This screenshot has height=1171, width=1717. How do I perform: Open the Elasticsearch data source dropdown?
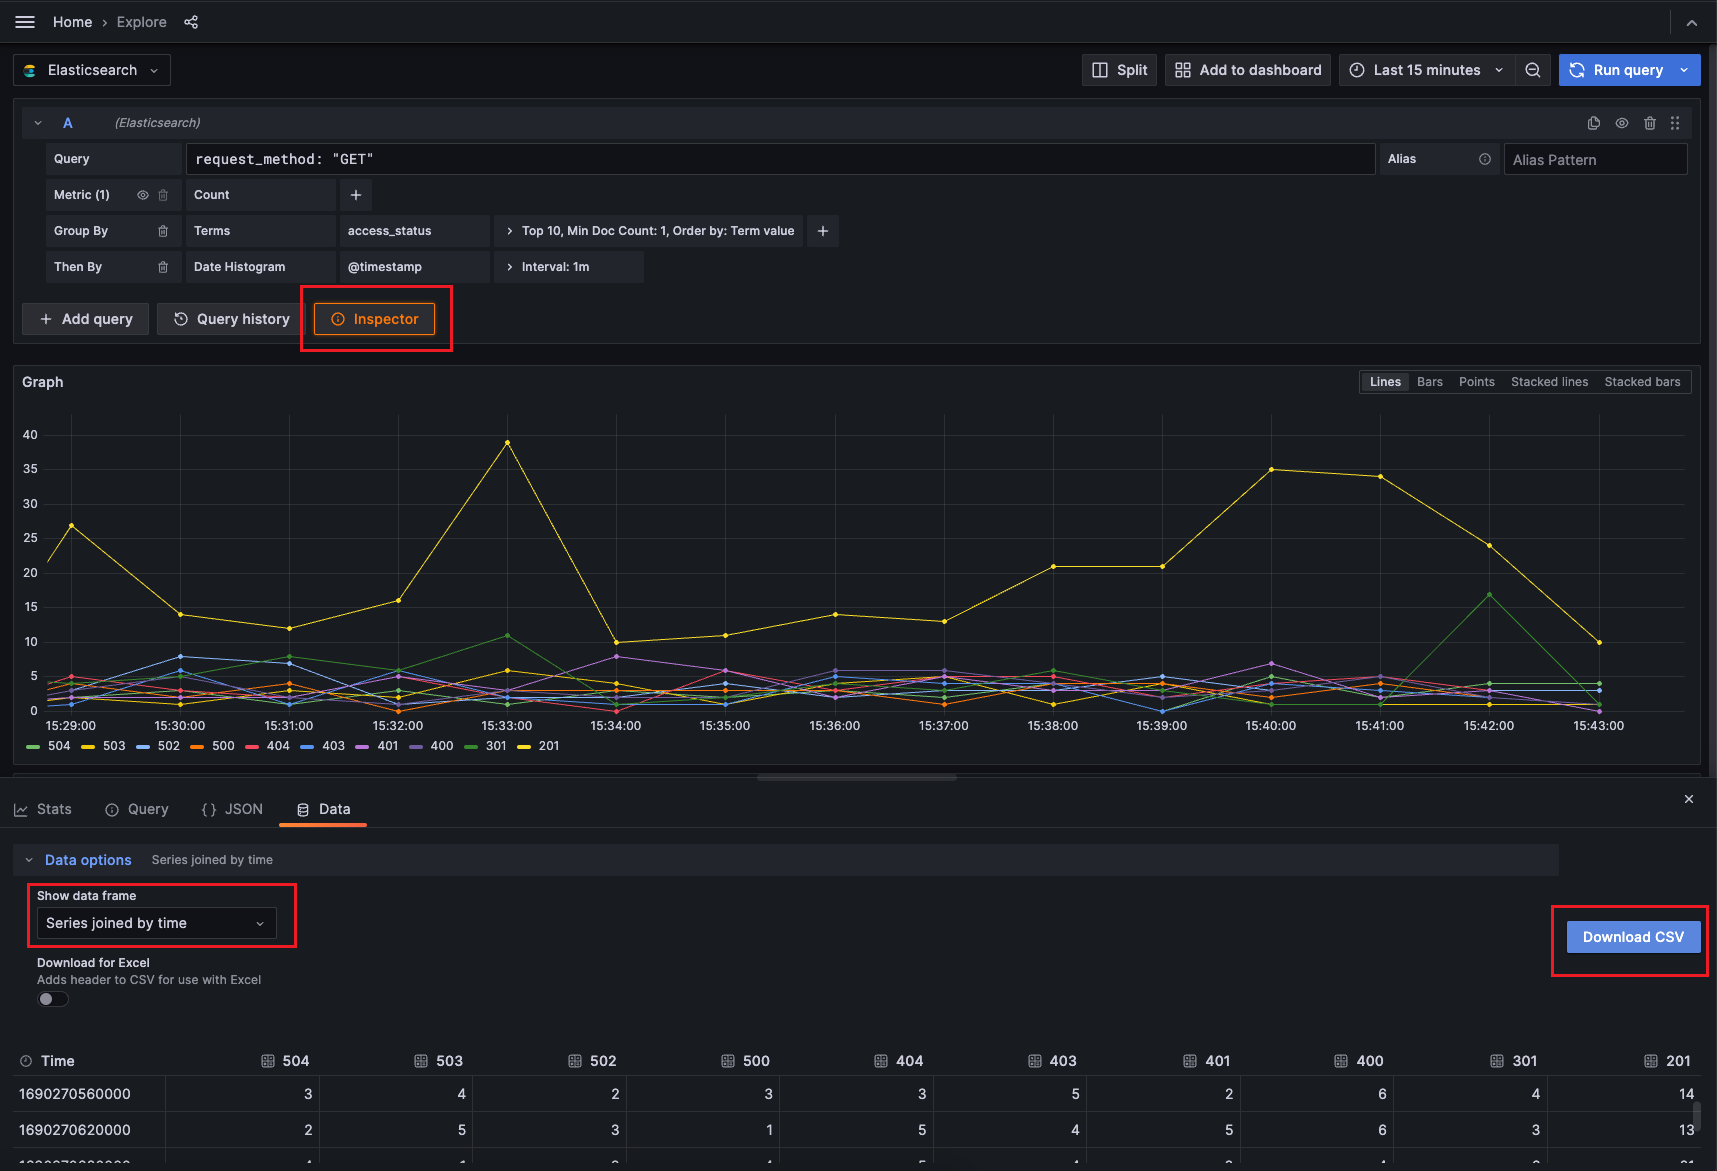(x=92, y=70)
